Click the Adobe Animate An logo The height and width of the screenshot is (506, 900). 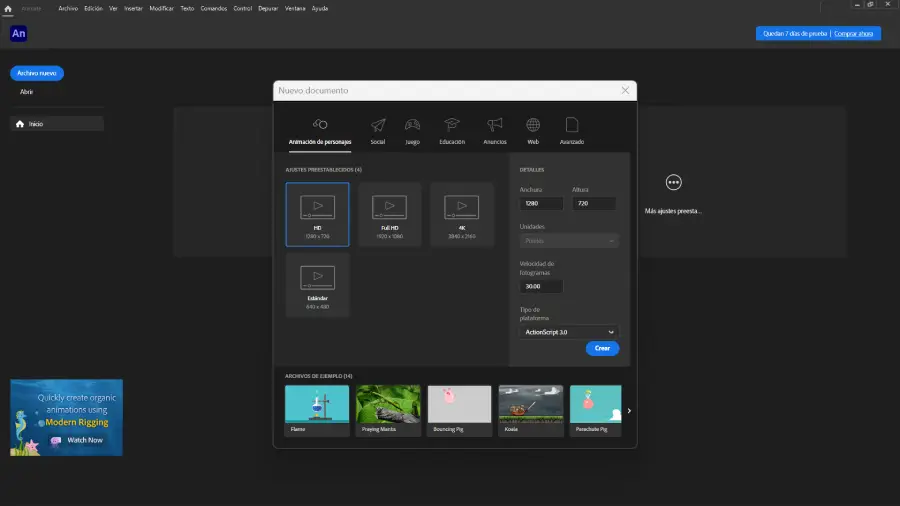click(x=18, y=33)
